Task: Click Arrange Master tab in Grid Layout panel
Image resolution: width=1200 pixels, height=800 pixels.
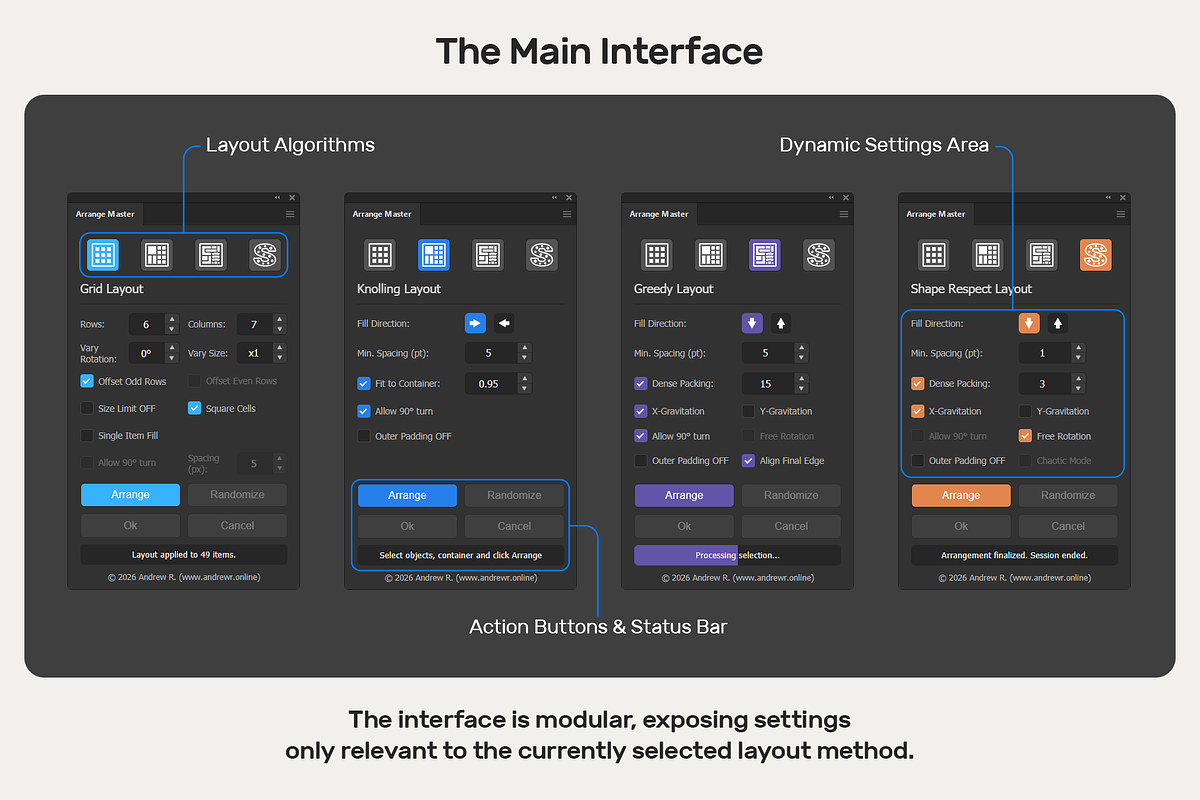Action: [105, 214]
